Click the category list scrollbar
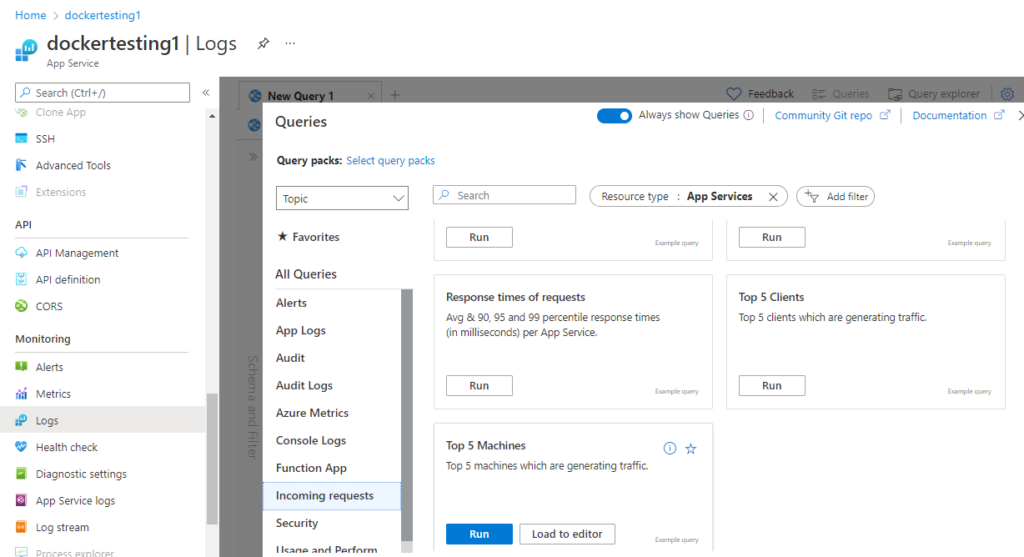The image size is (1024, 557). (407, 415)
